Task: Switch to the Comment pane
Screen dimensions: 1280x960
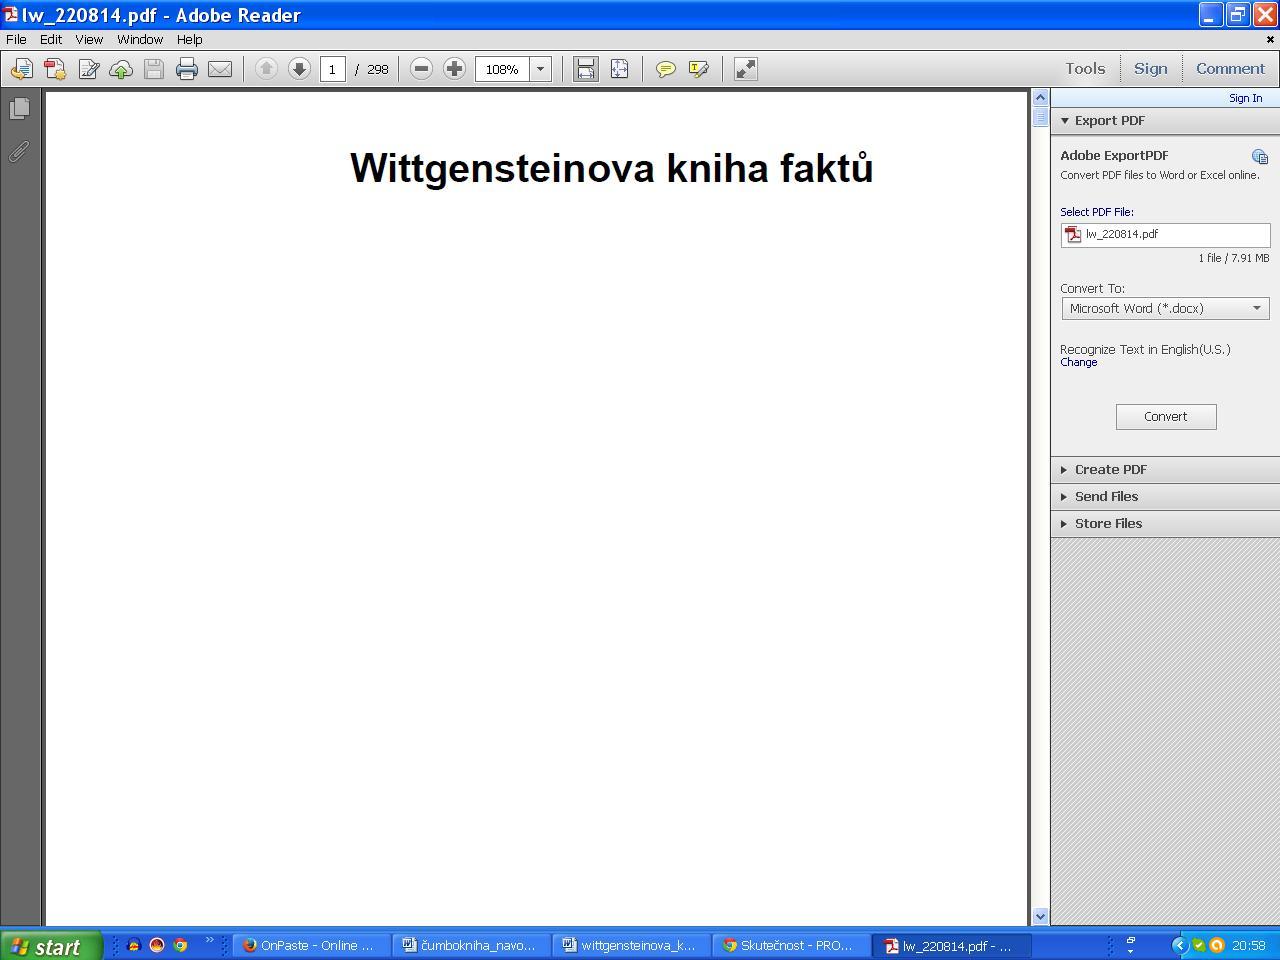Action: [1230, 68]
